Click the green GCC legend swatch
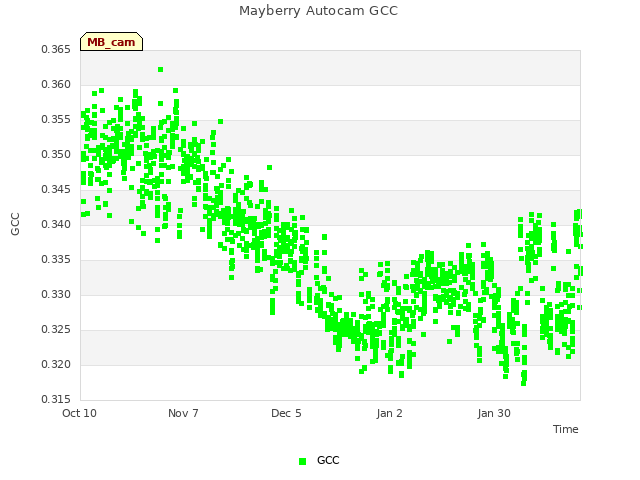The height and width of the screenshot is (480, 640). (x=302, y=461)
